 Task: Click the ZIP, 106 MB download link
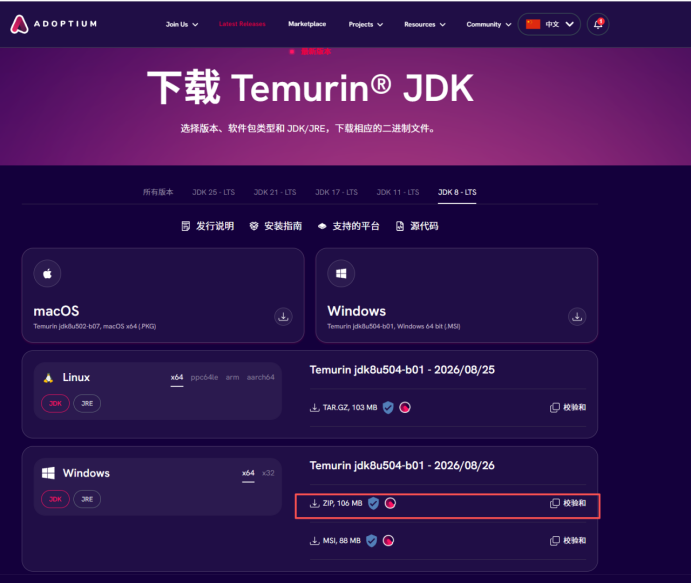(x=336, y=503)
